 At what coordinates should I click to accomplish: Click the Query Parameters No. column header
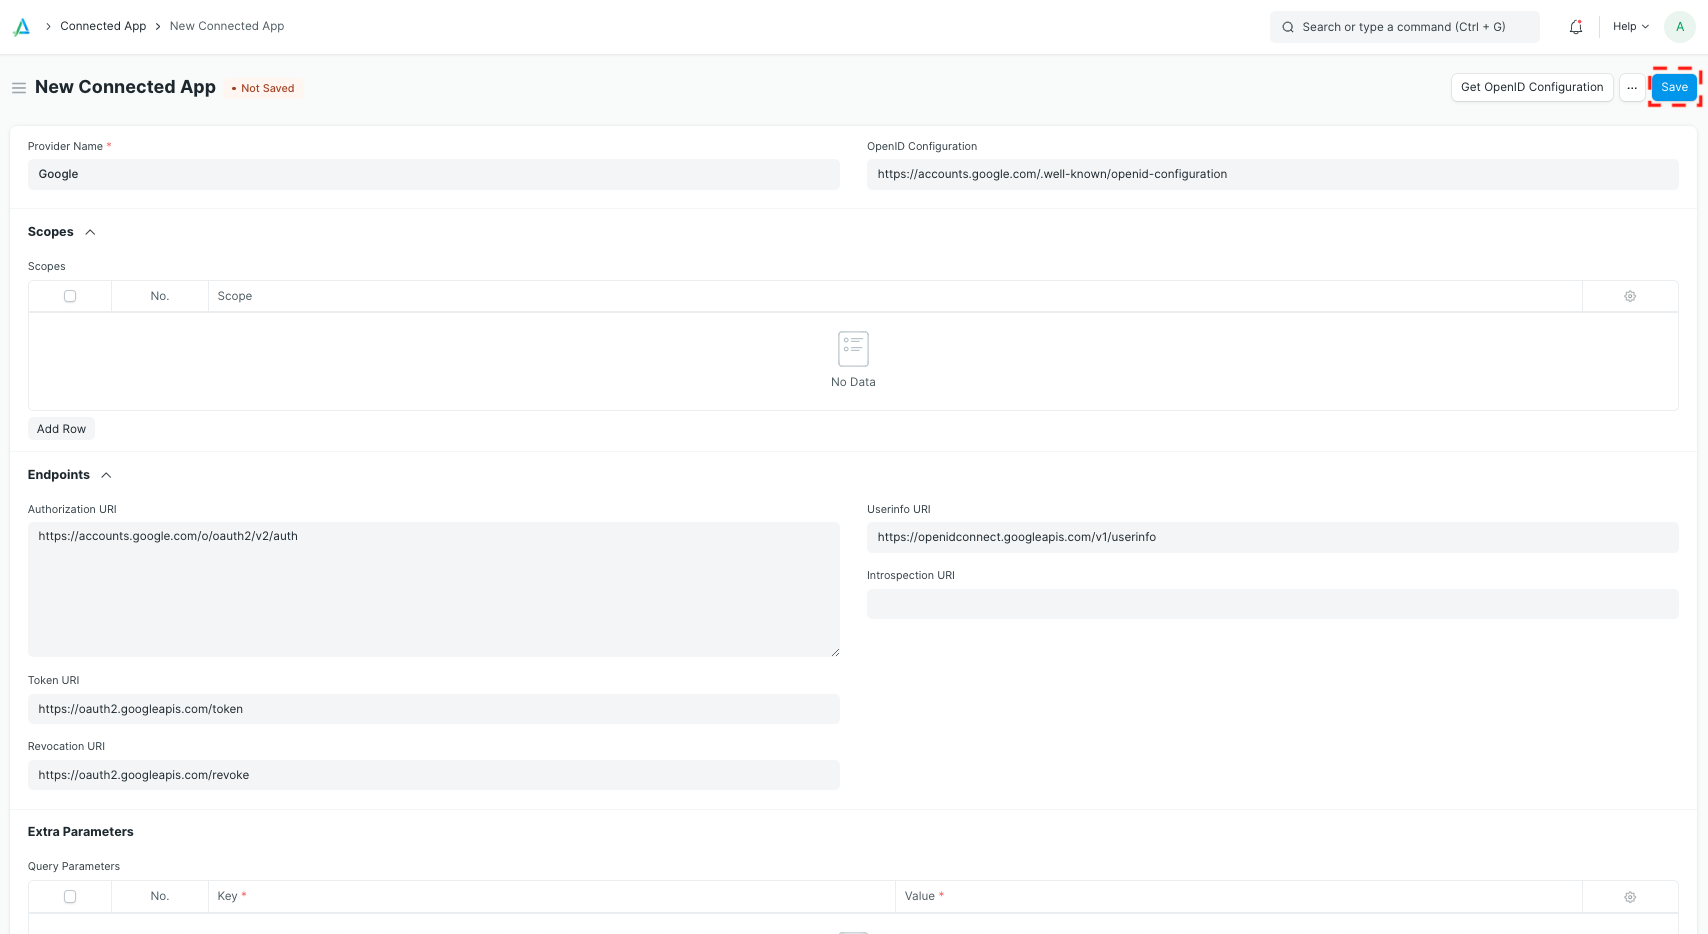click(x=160, y=896)
